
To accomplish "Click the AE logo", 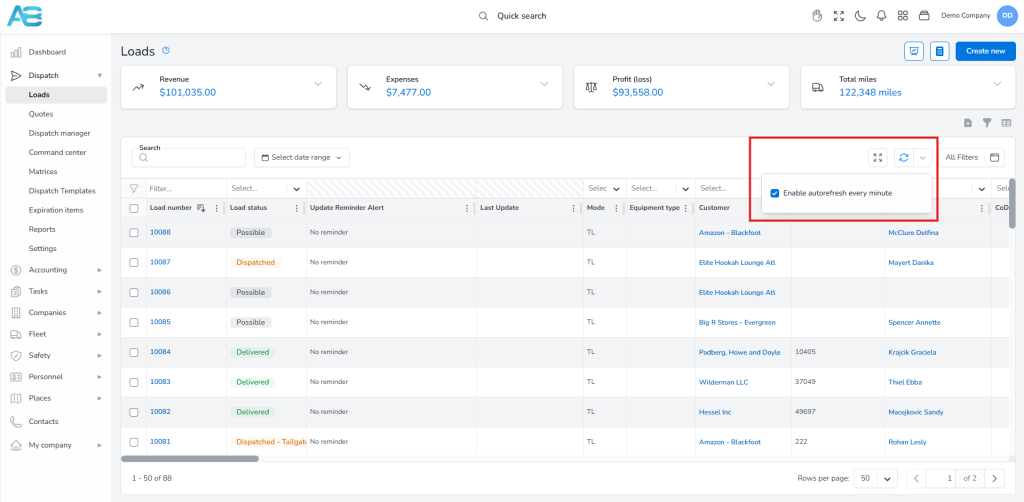I will click(x=25, y=16).
